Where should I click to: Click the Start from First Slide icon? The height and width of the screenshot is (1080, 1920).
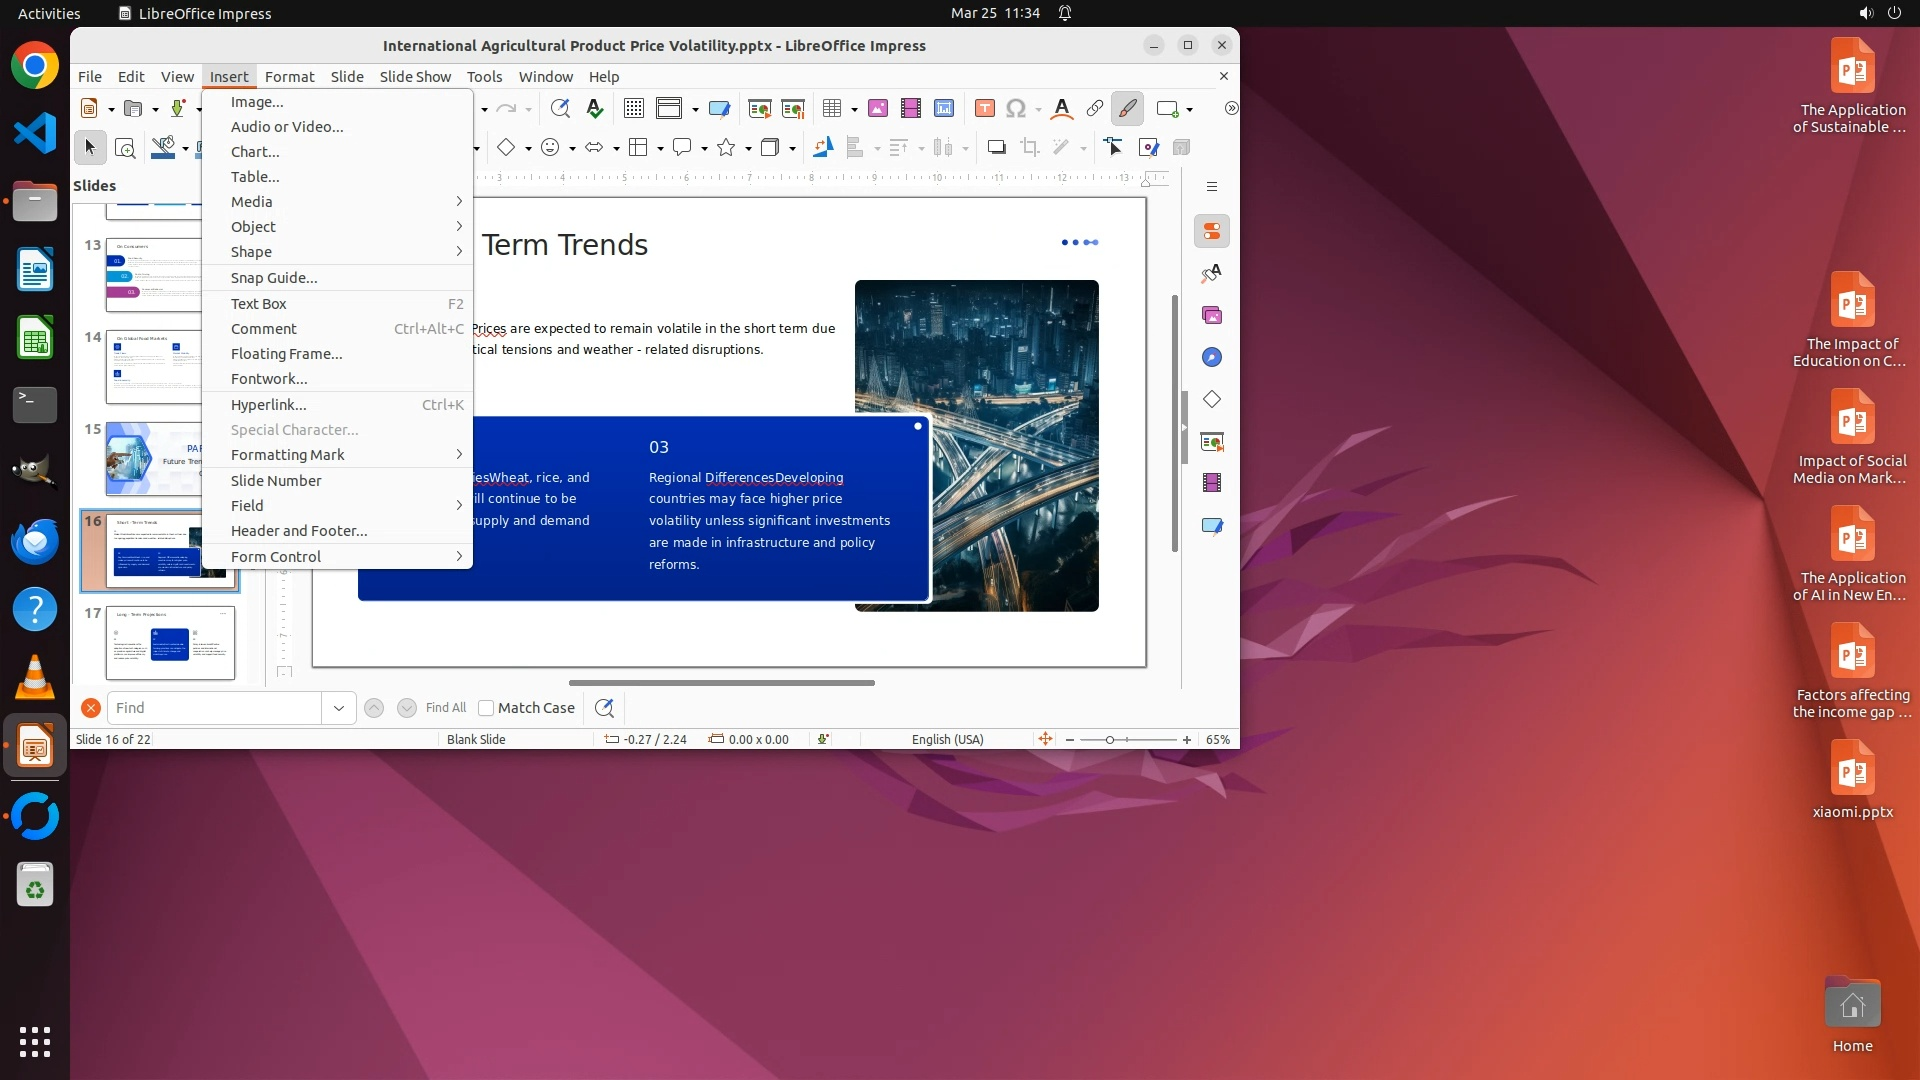pyautogui.click(x=759, y=109)
